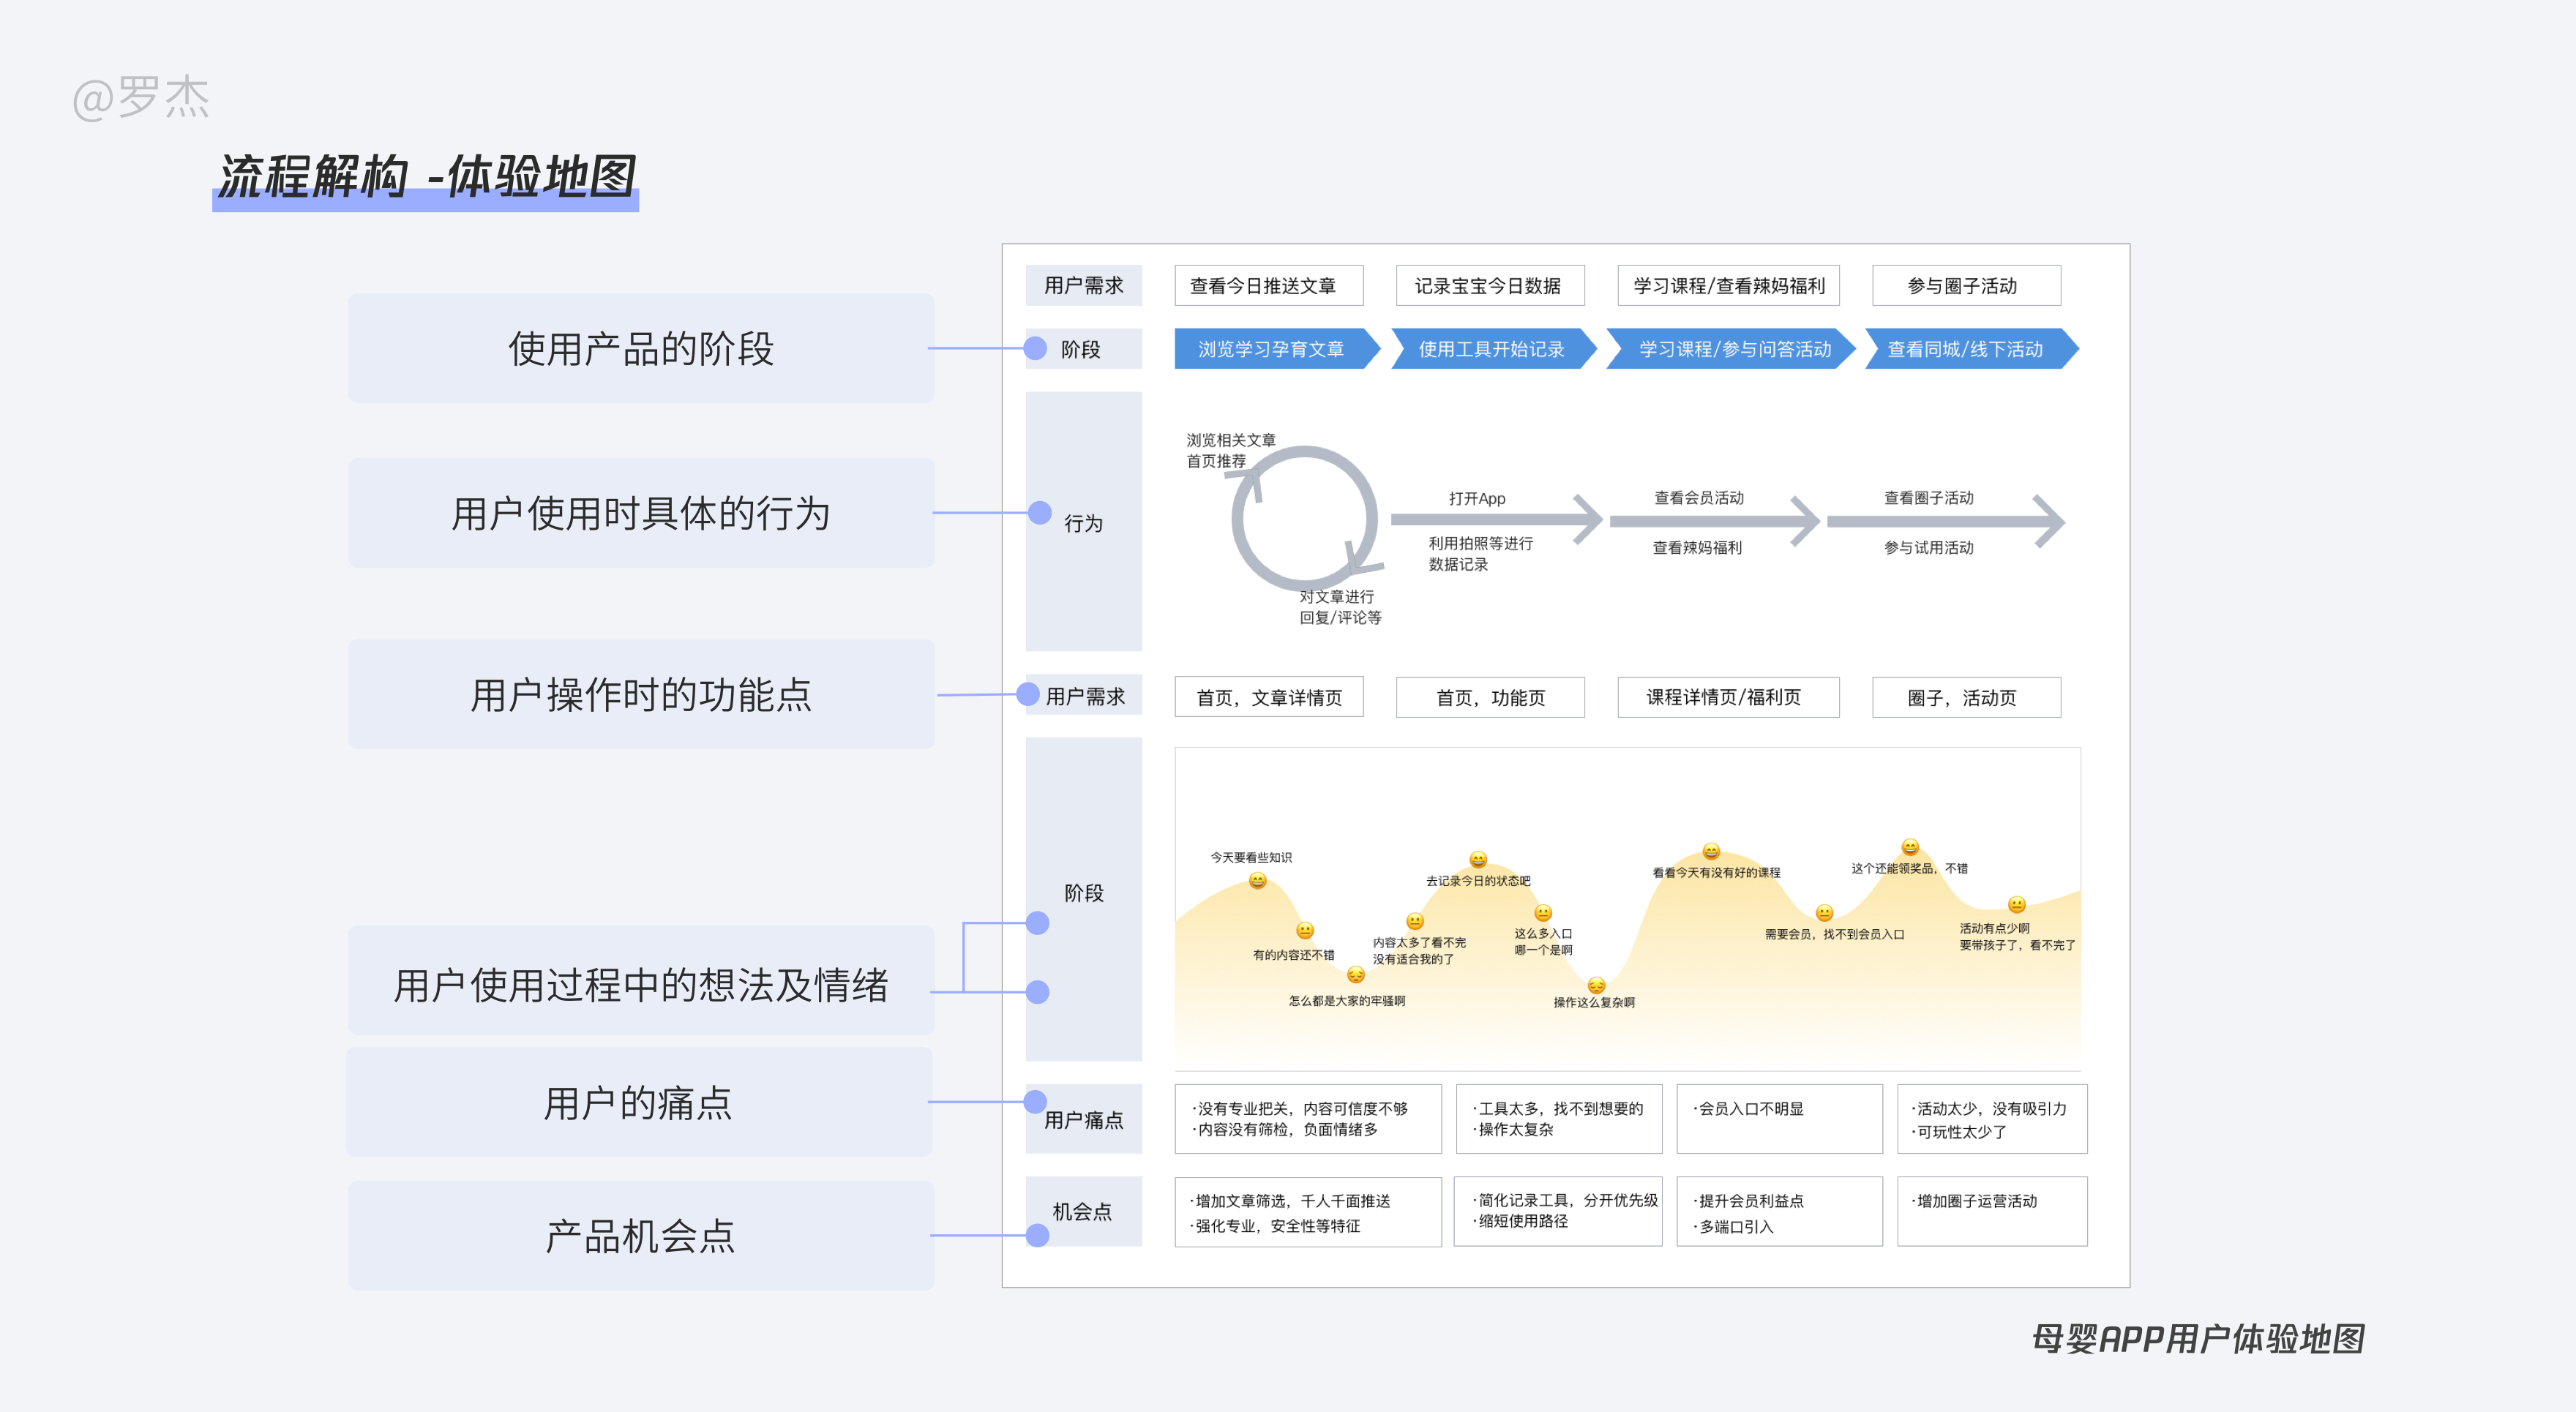
Task: Click the connector dot next to 用户痛点
Action: tap(1035, 1101)
